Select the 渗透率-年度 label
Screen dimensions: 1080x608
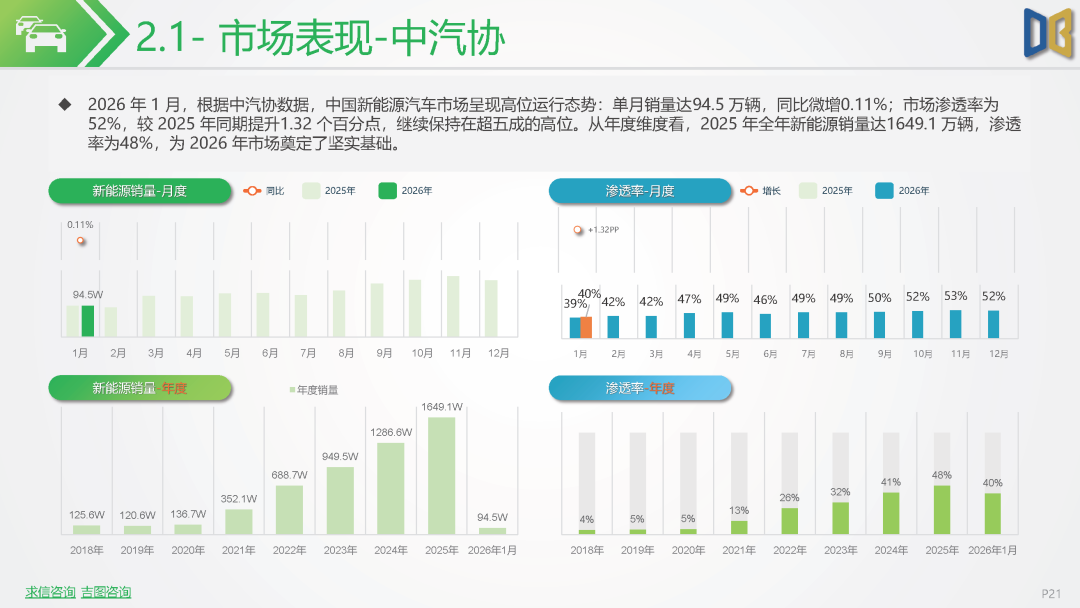tap(640, 388)
